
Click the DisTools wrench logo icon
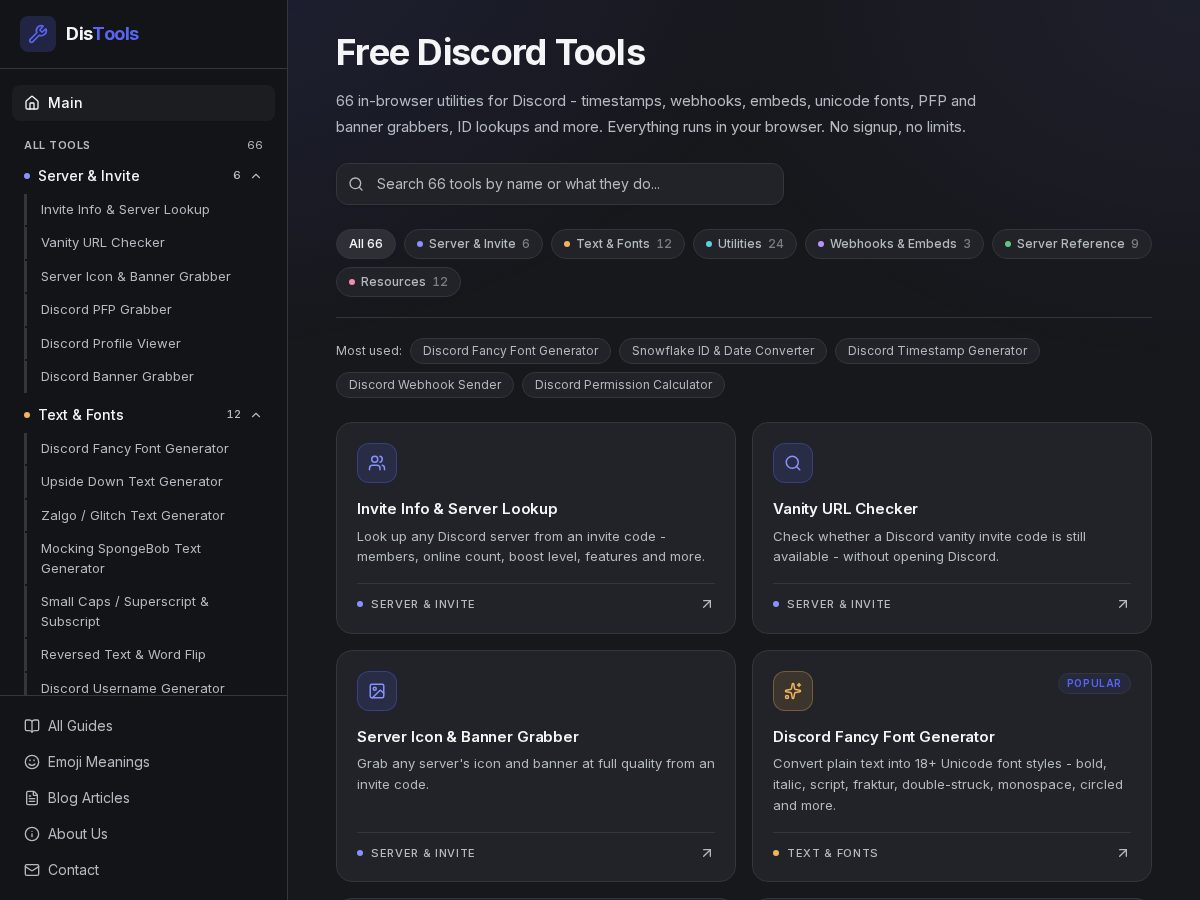38,34
